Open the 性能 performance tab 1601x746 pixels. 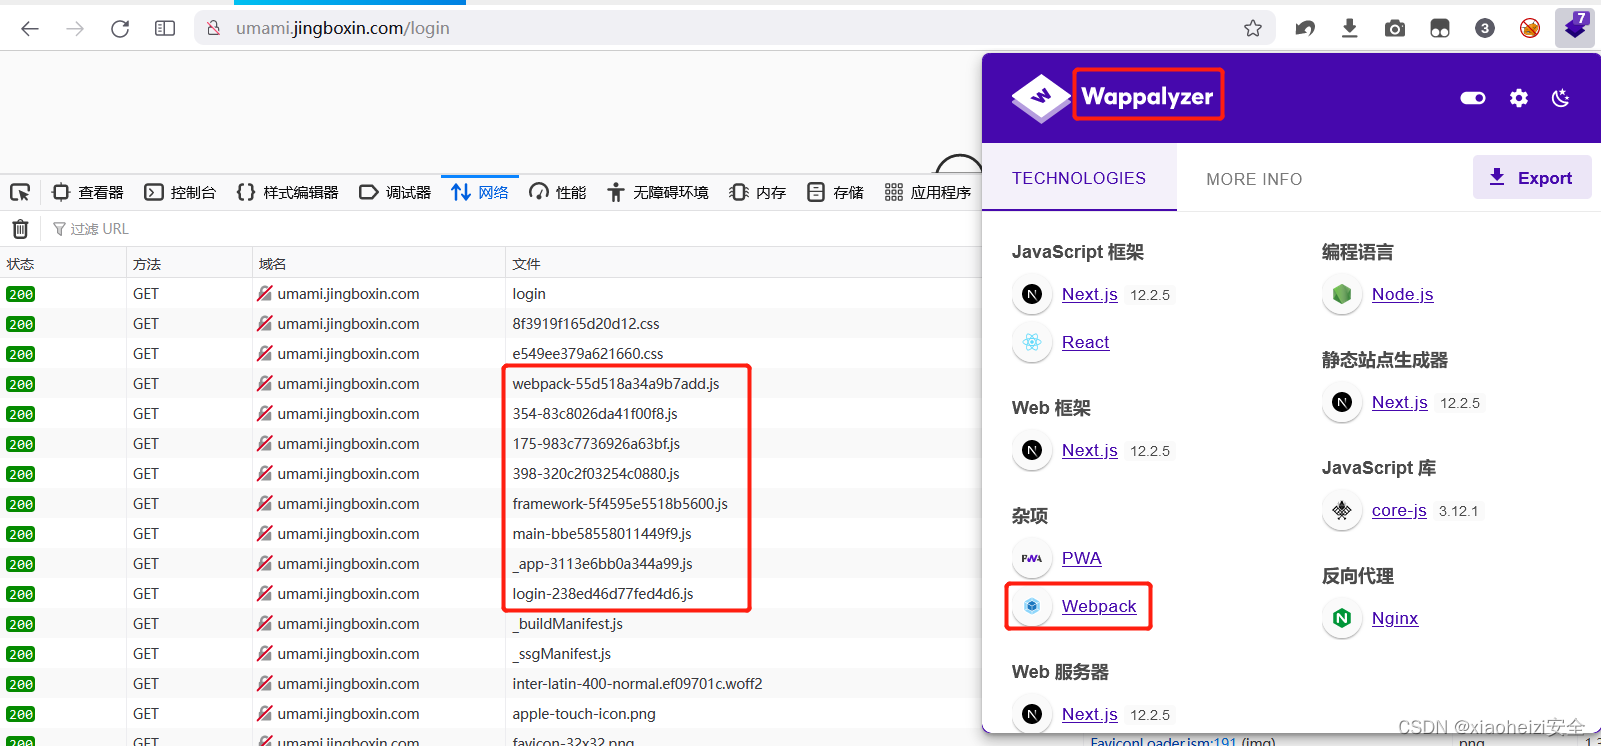tap(558, 192)
